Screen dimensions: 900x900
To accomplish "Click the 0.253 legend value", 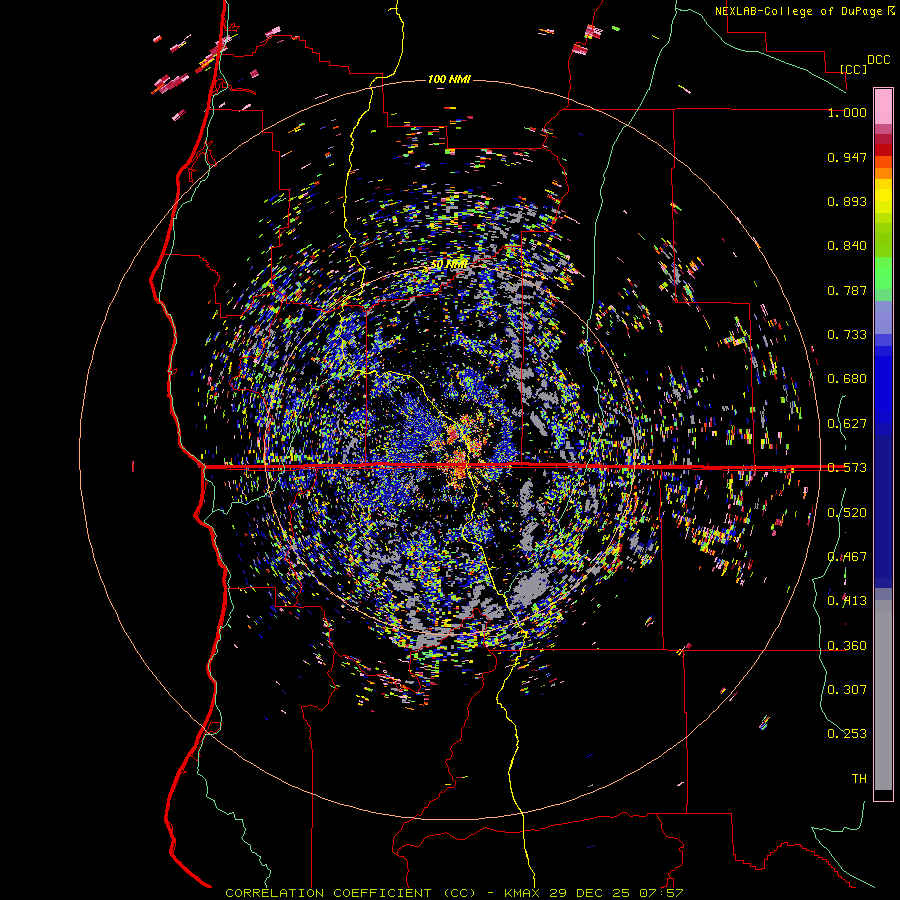I will [847, 734].
